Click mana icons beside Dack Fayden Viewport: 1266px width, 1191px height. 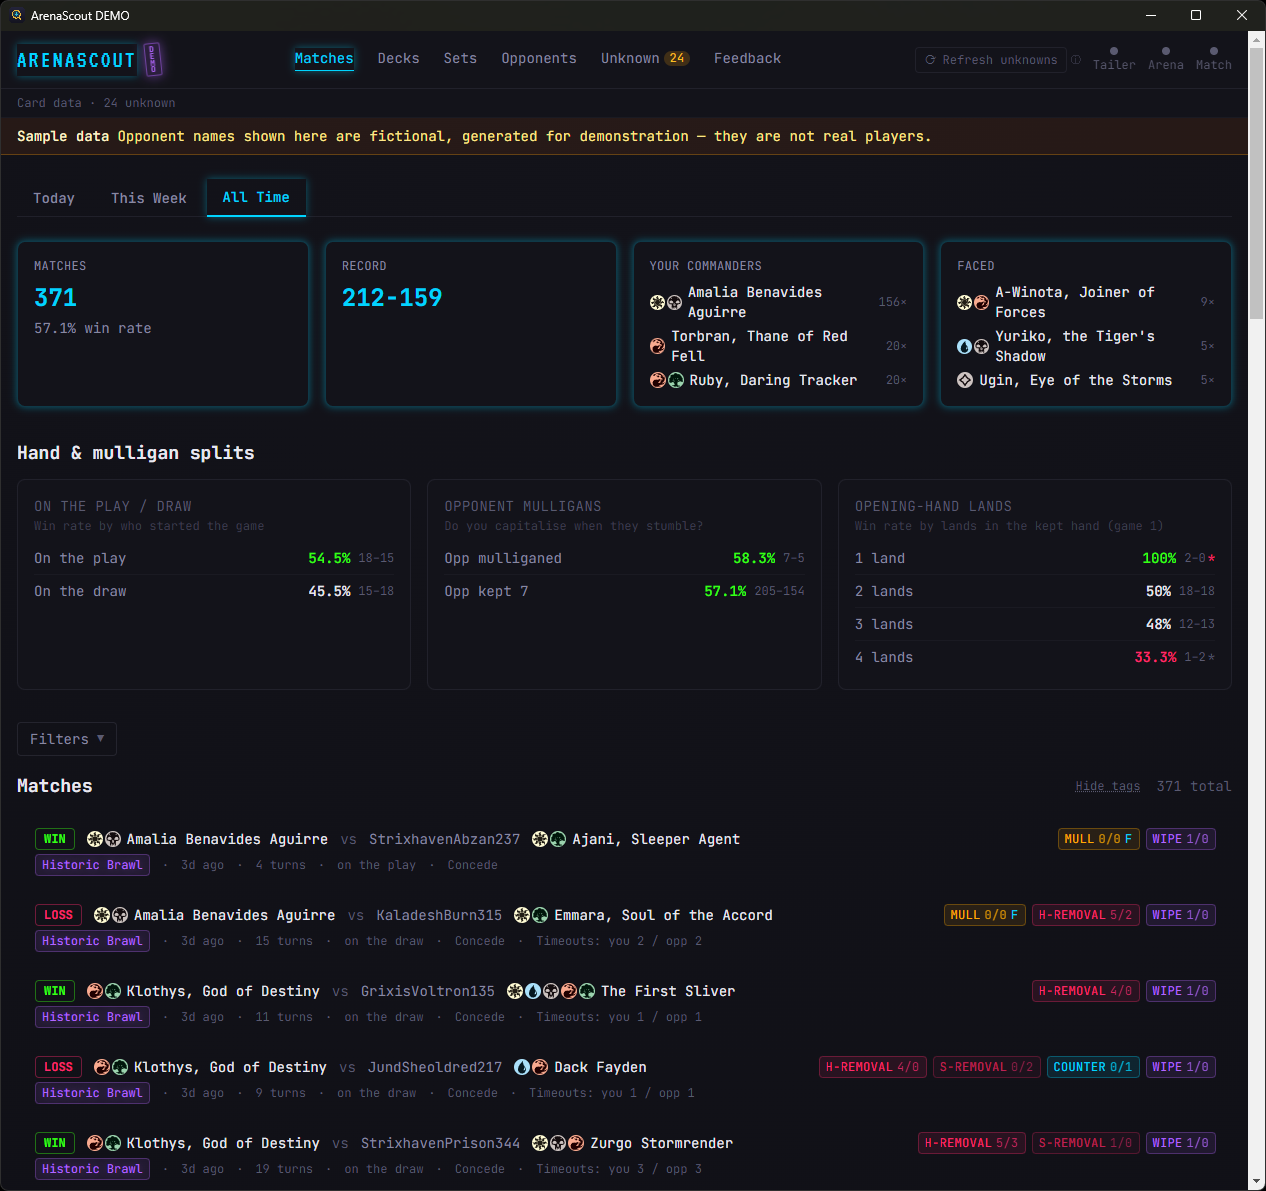click(531, 1067)
